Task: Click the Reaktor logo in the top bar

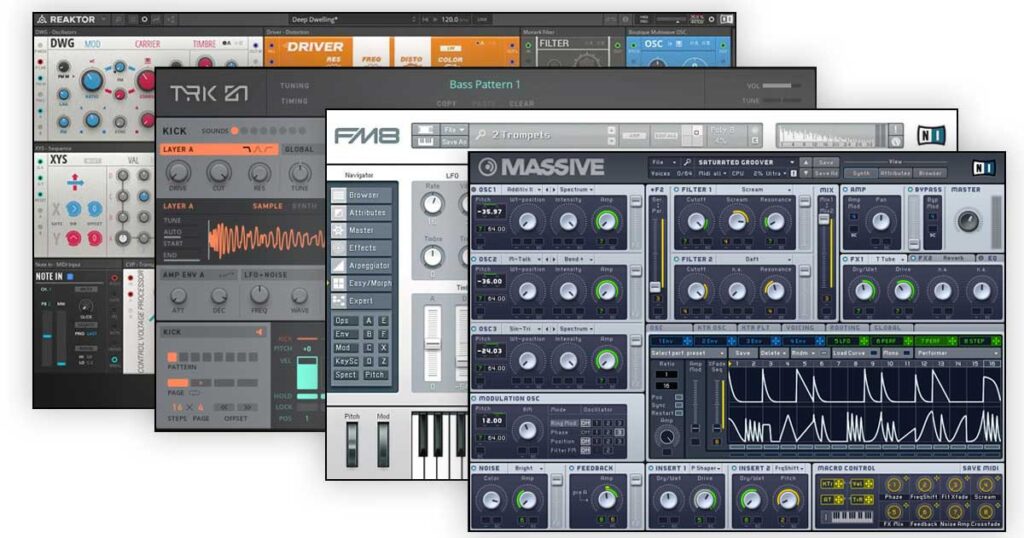Action: 42,19
